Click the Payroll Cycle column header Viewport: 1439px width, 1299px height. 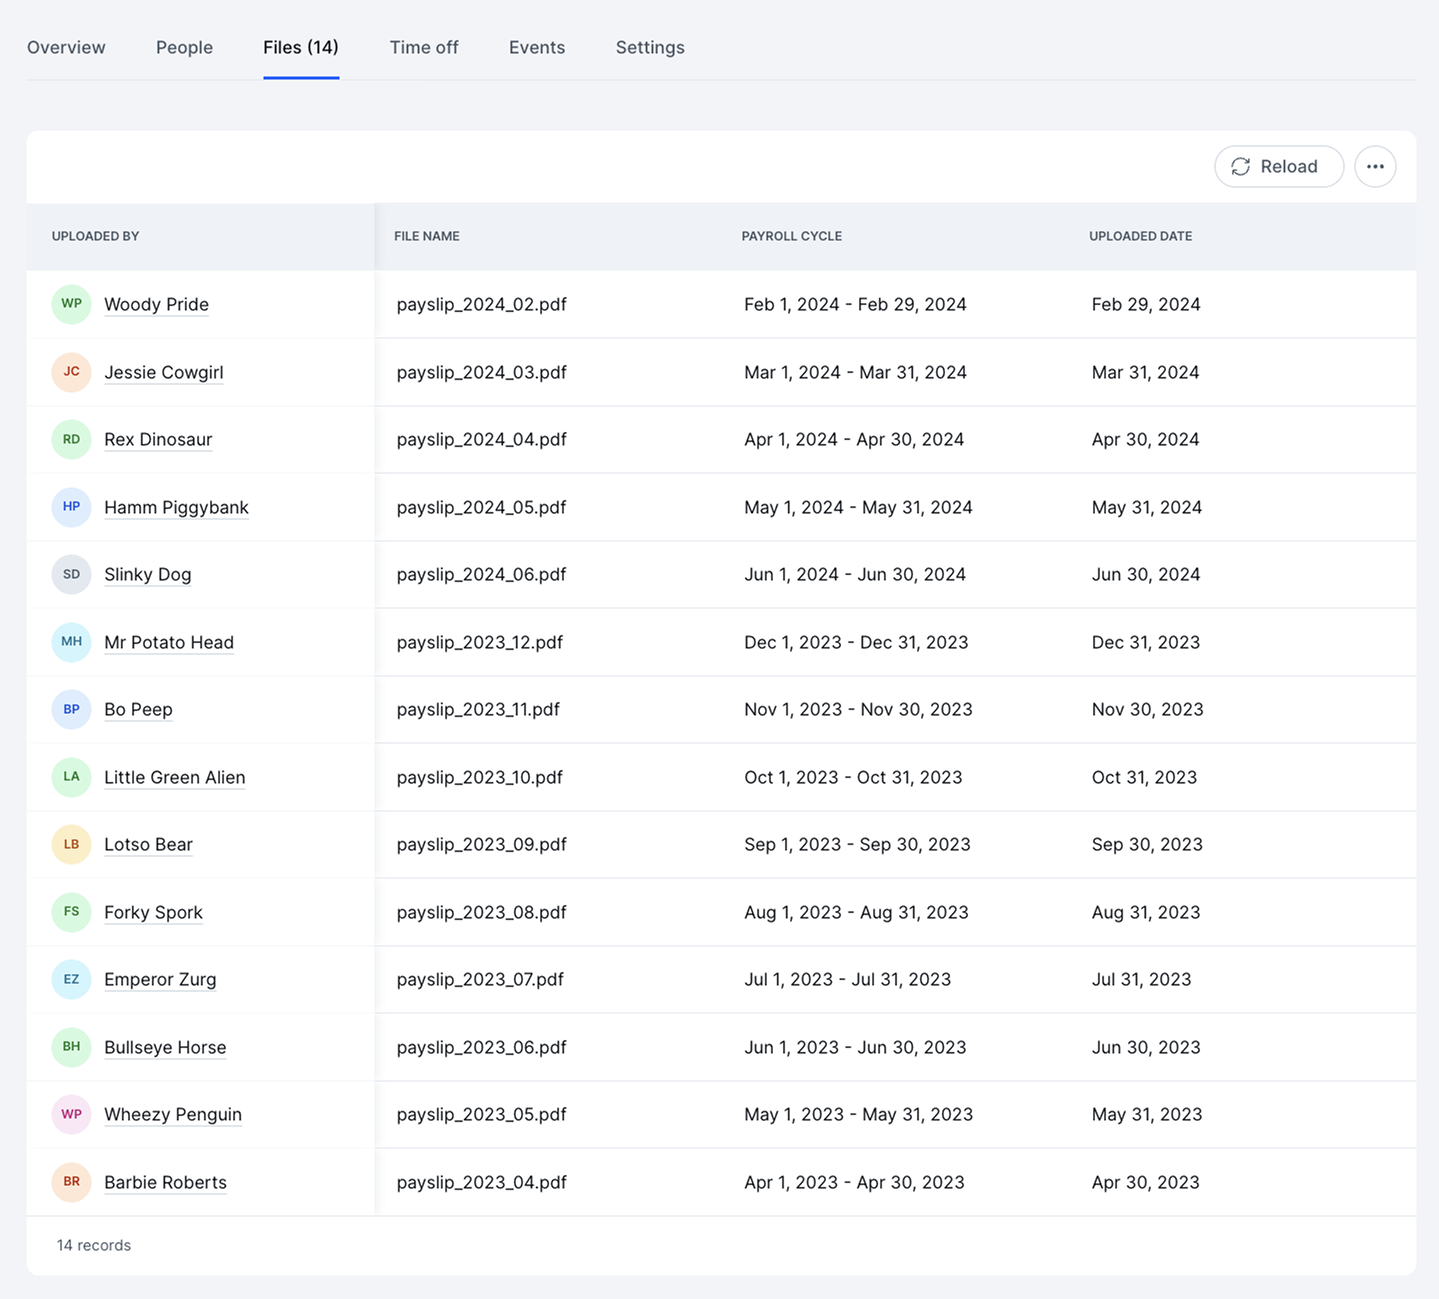(x=791, y=236)
